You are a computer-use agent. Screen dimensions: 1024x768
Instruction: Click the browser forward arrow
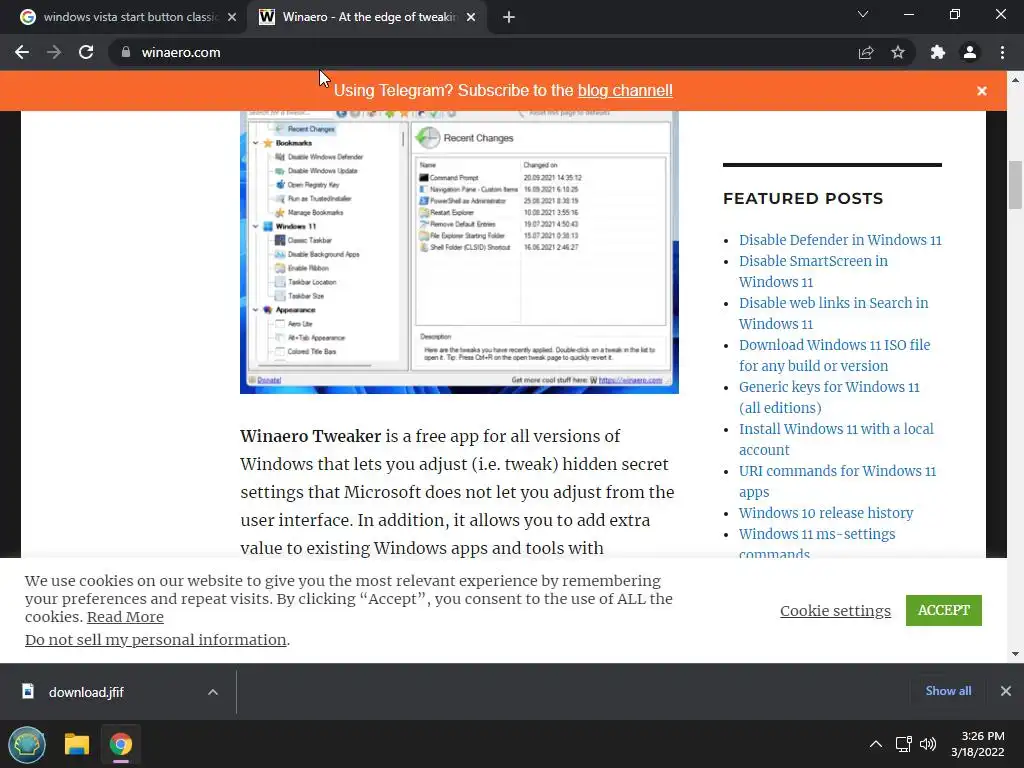point(54,52)
